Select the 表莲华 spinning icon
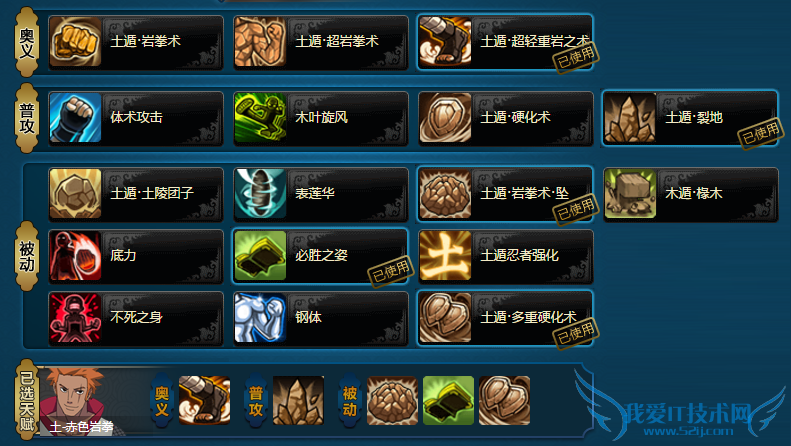 260,194
